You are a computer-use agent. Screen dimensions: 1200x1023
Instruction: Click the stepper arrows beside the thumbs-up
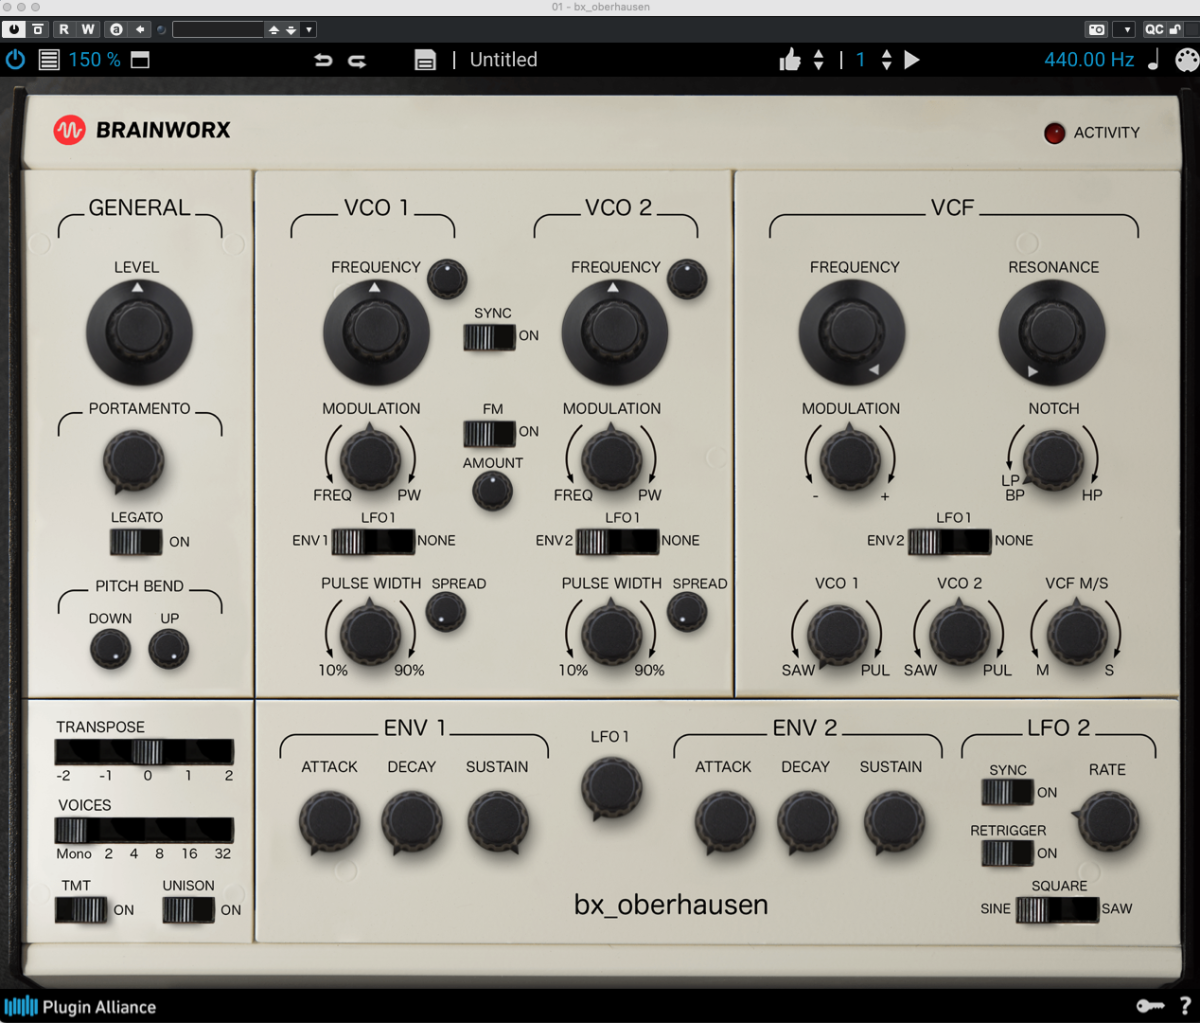[819, 60]
